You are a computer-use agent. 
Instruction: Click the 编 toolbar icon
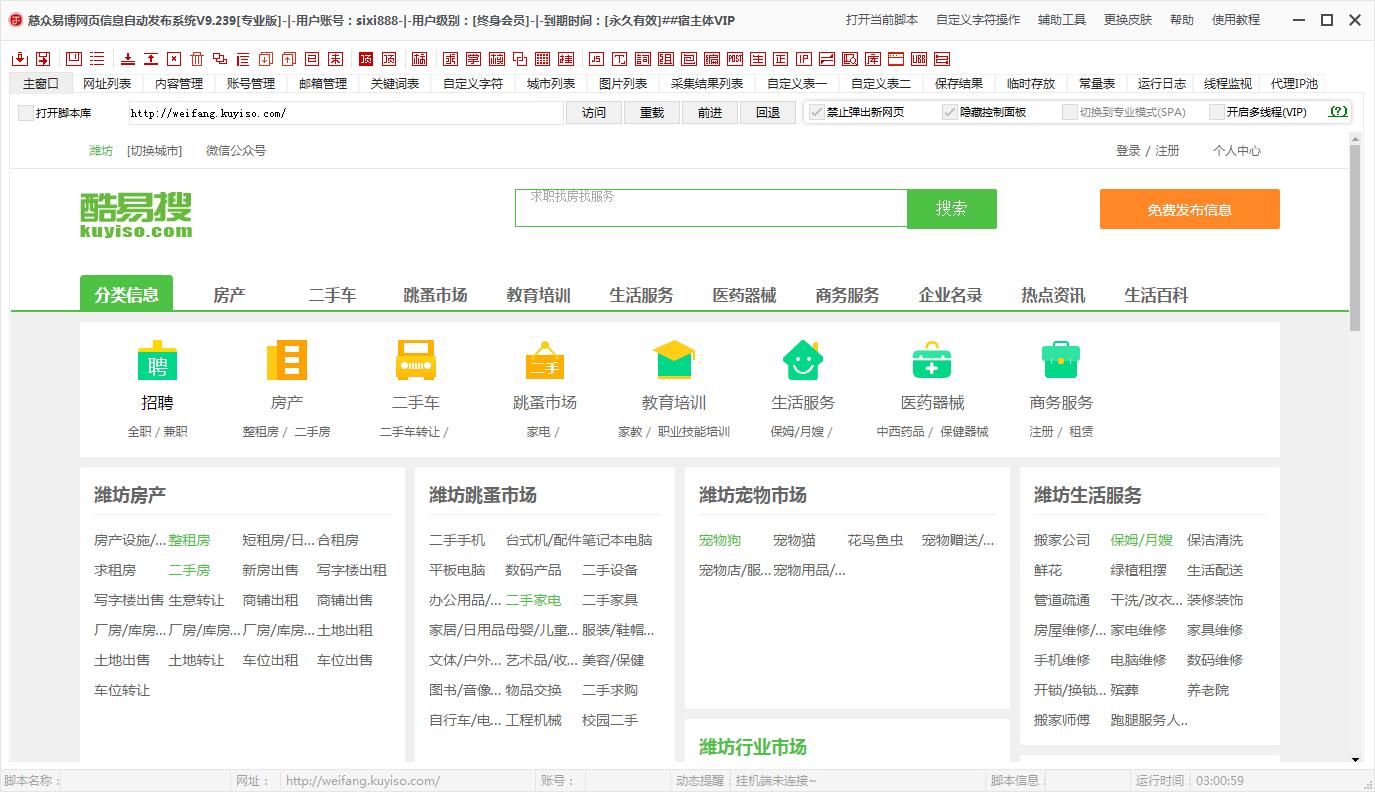pos(712,59)
